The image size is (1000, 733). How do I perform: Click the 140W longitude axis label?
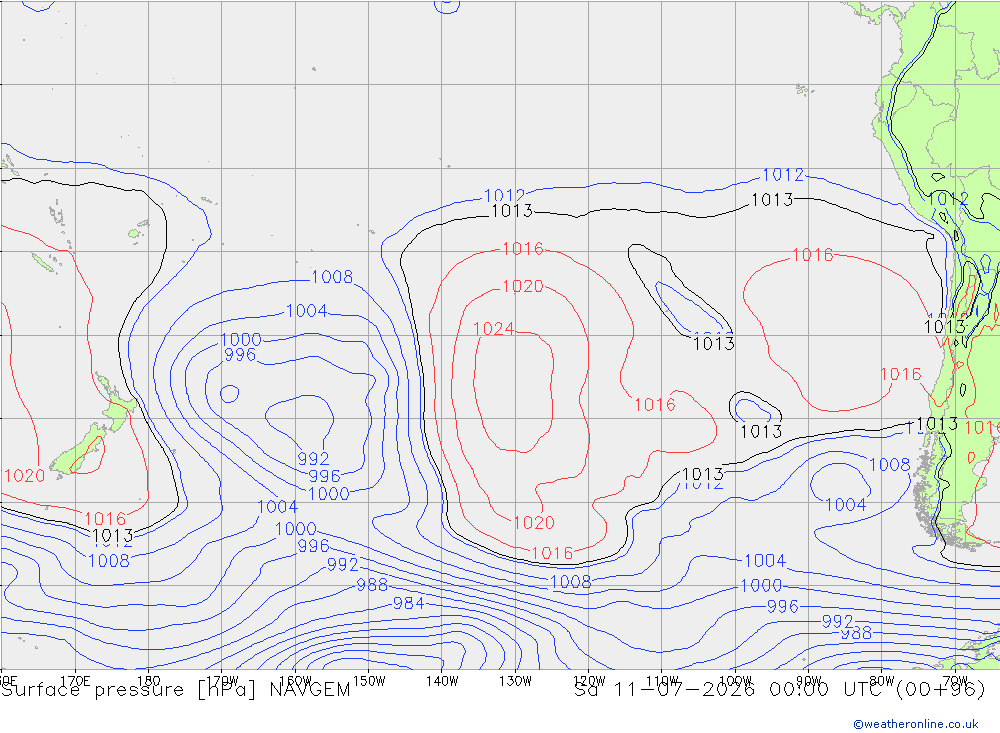(442, 681)
